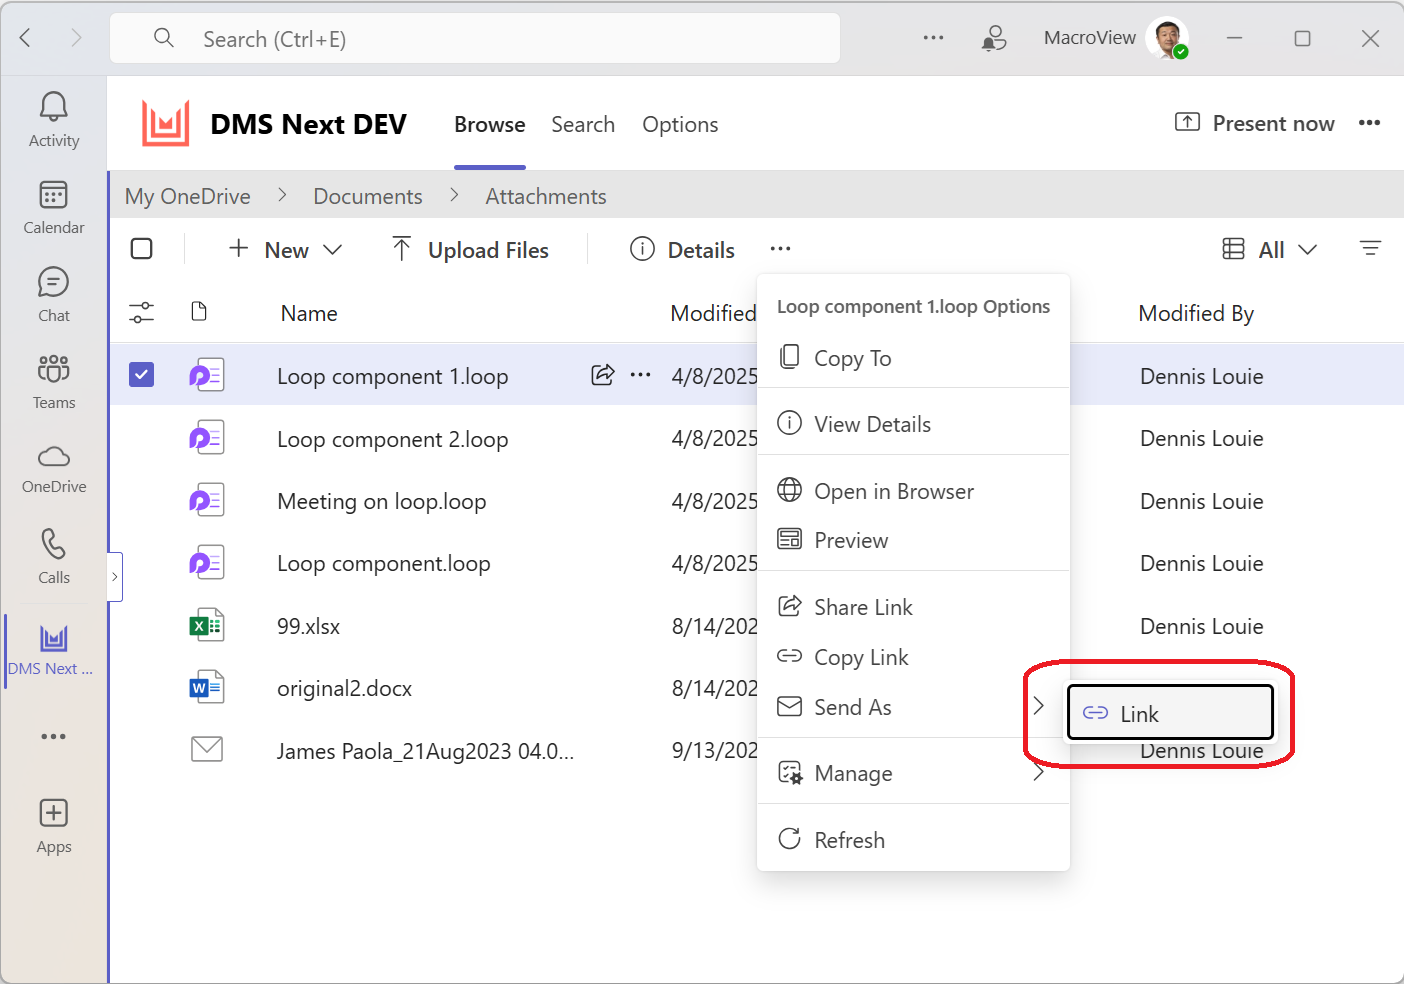
Task: Click the Excel icon for 99.xlsx
Action: coord(206,626)
